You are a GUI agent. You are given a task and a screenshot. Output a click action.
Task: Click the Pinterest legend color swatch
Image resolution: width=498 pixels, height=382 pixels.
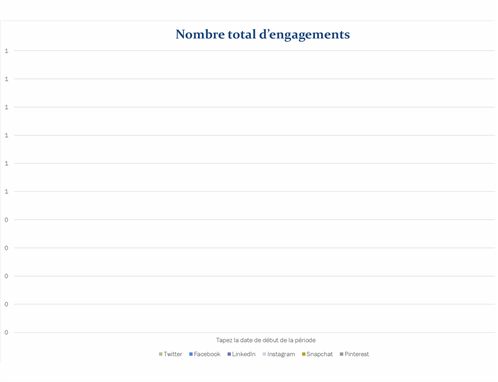tap(342, 354)
